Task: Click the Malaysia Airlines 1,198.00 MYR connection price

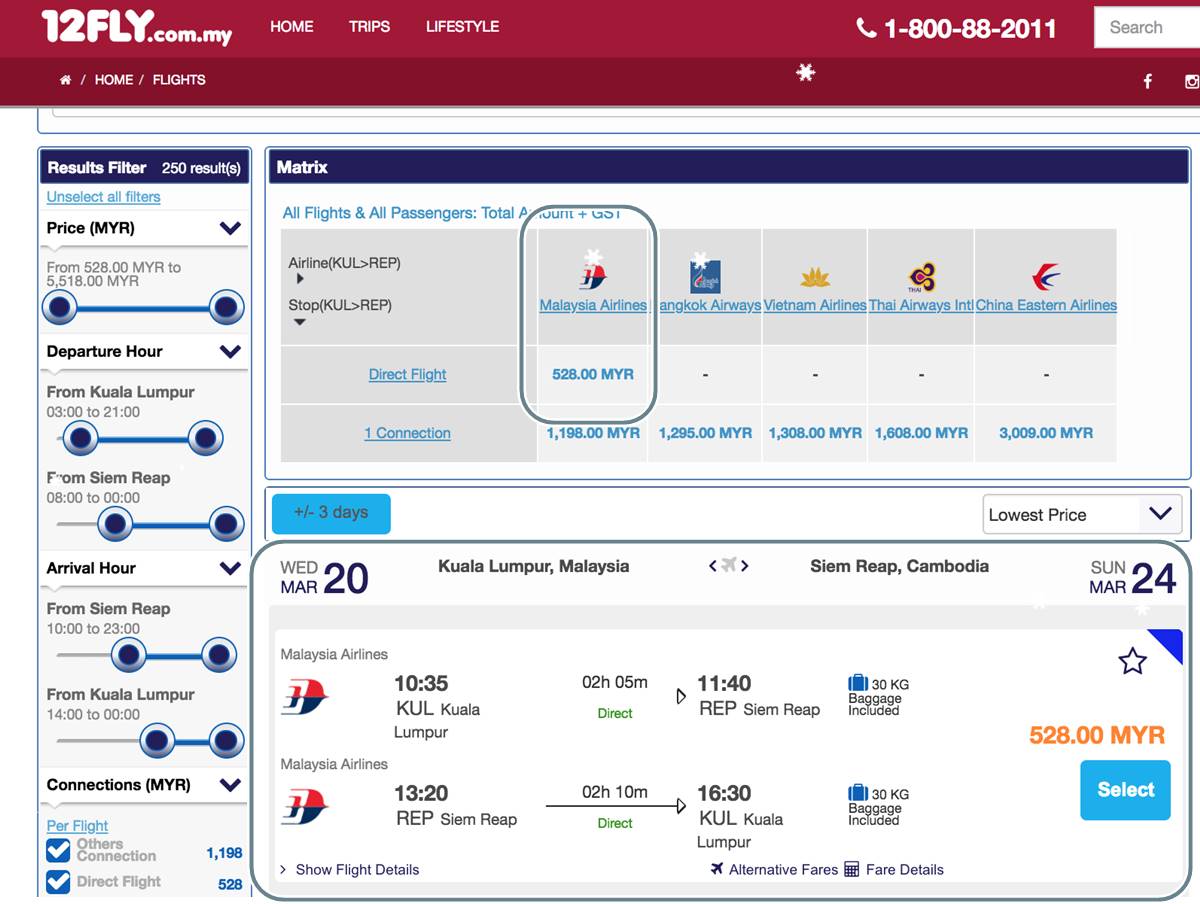Action: click(593, 433)
